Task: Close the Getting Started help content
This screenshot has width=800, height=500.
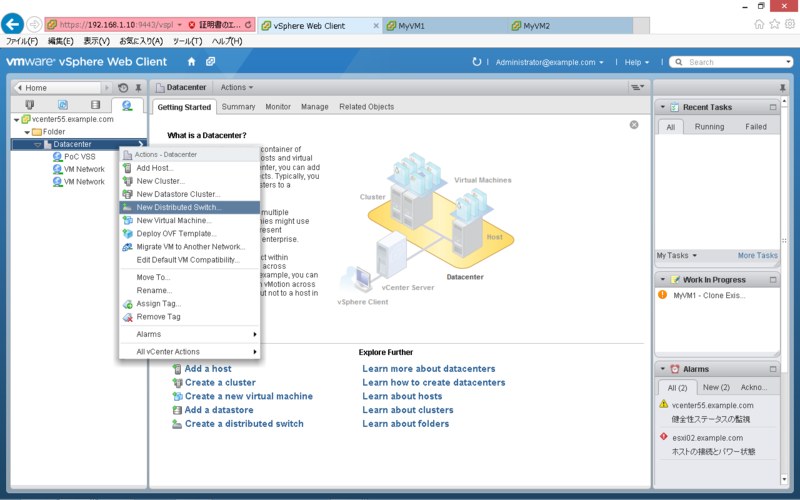Action: tap(634, 125)
